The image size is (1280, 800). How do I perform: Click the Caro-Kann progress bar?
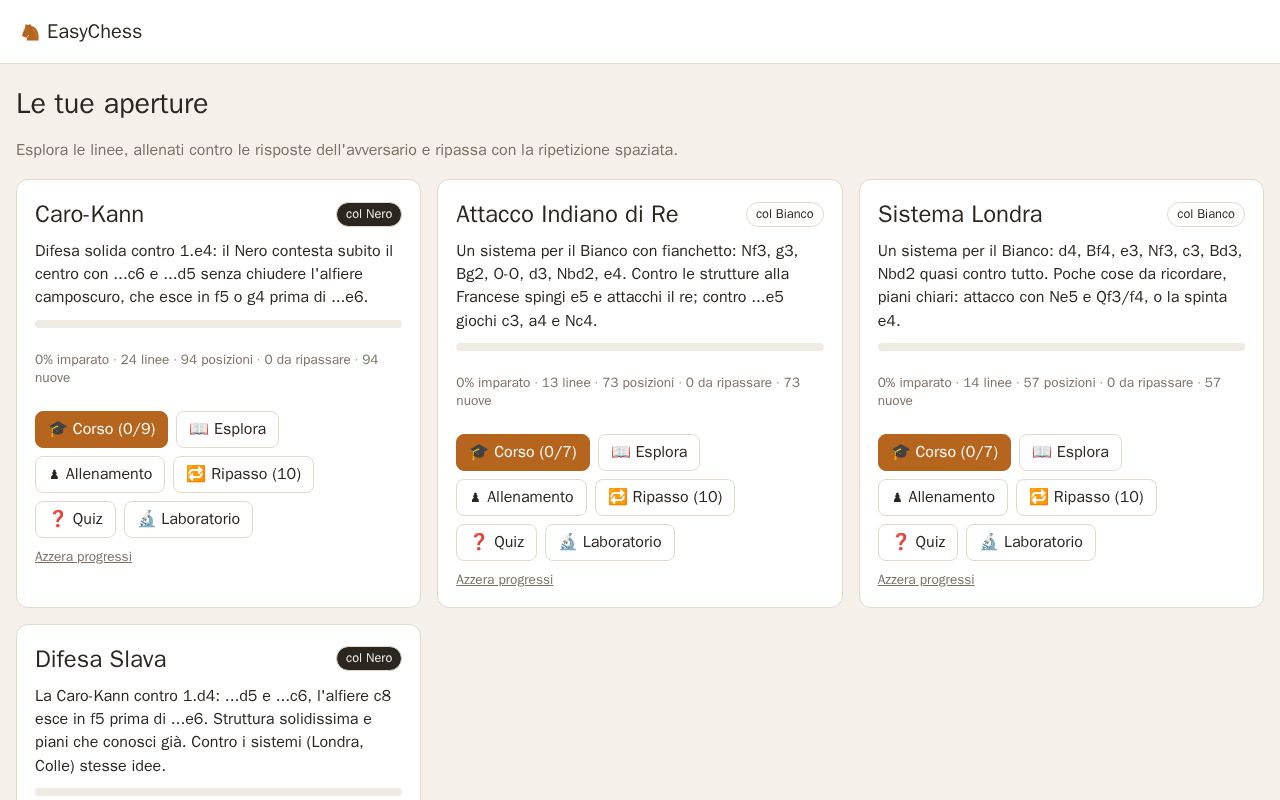tap(218, 324)
